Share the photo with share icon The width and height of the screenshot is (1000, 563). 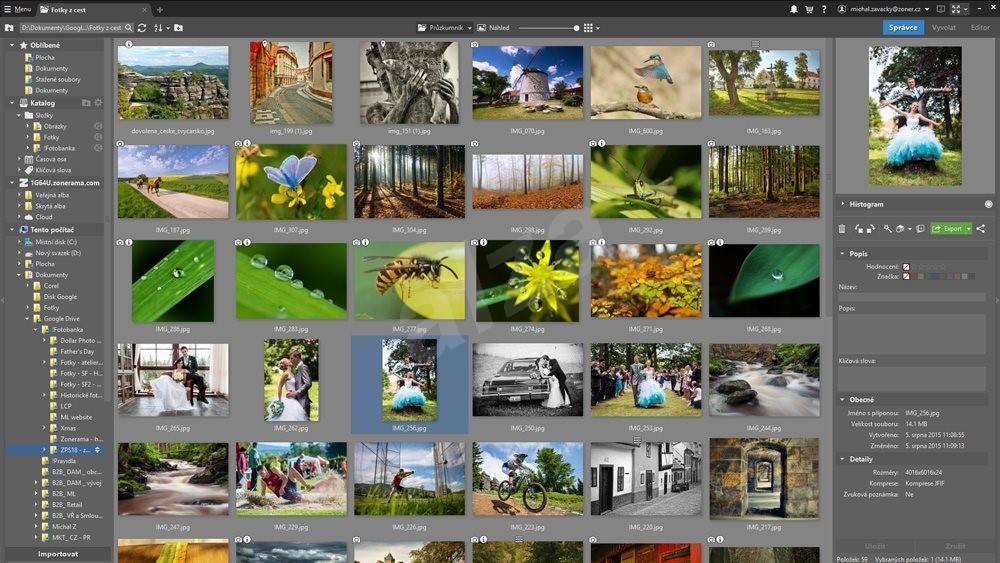[981, 228]
